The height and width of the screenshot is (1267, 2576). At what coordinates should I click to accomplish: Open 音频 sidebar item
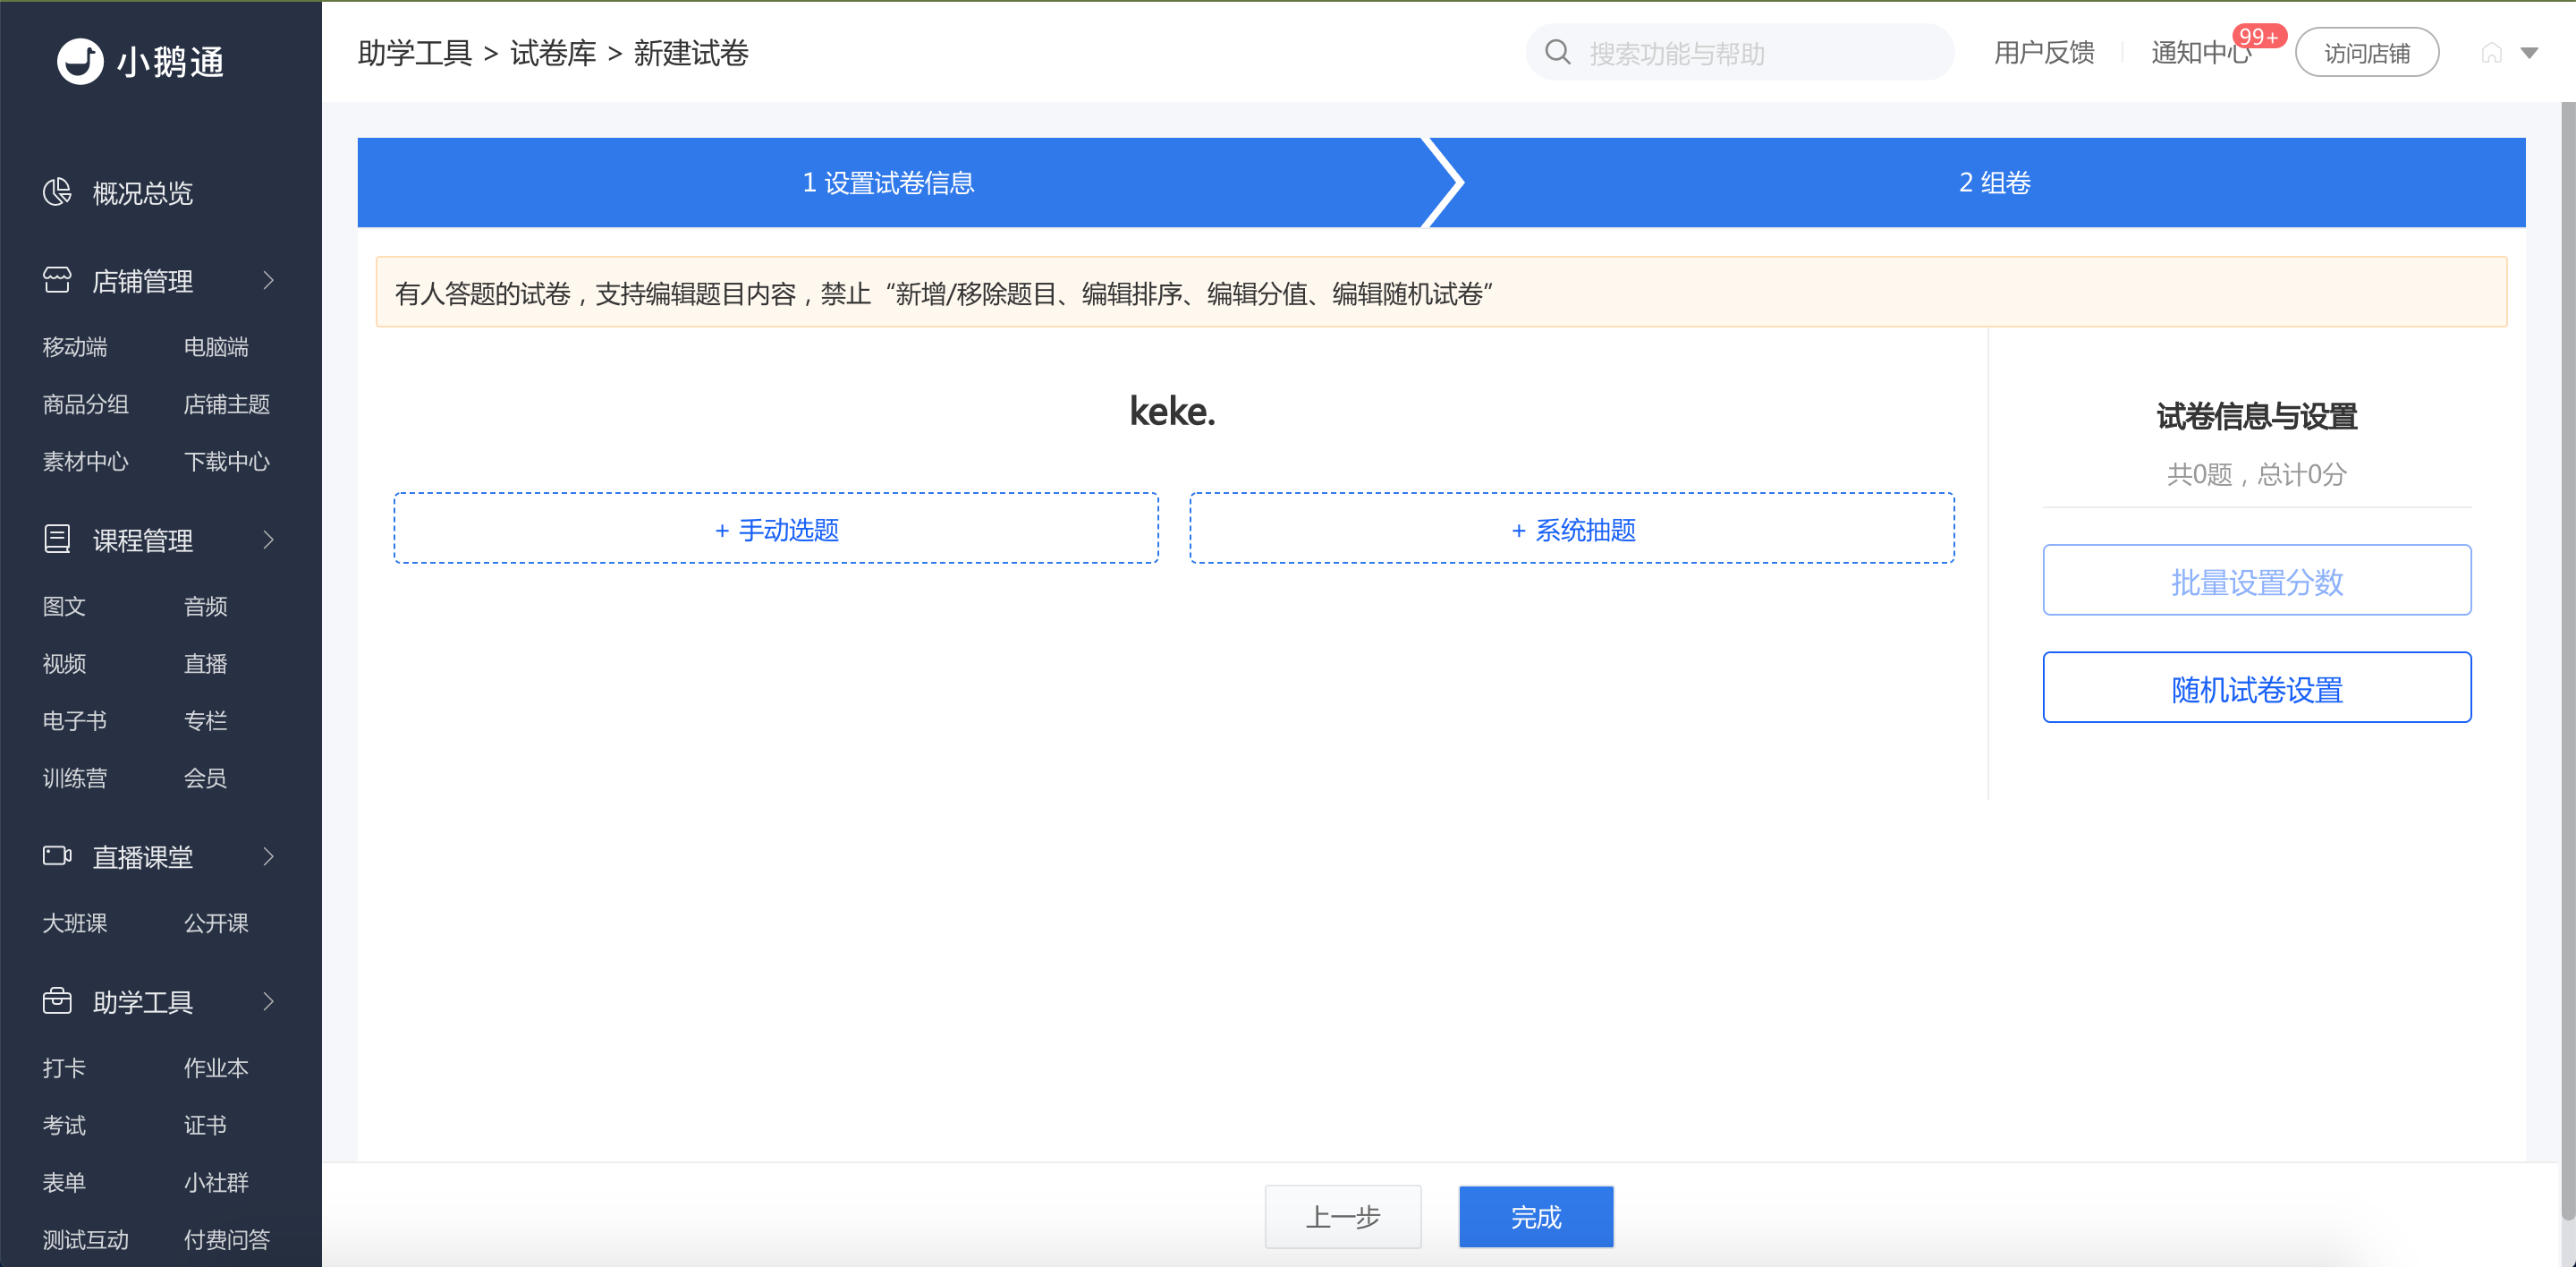tap(205, 606)
